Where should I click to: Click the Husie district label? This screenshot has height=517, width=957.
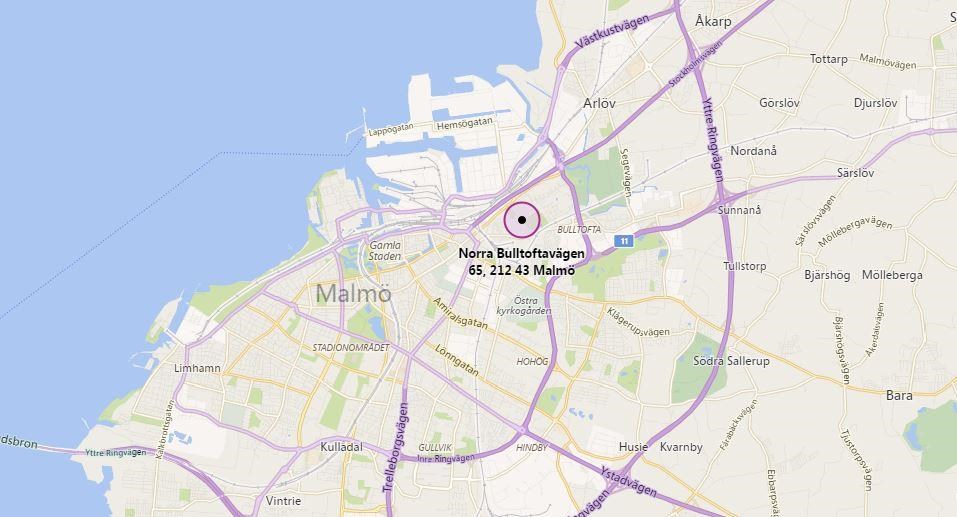point(633,447)
